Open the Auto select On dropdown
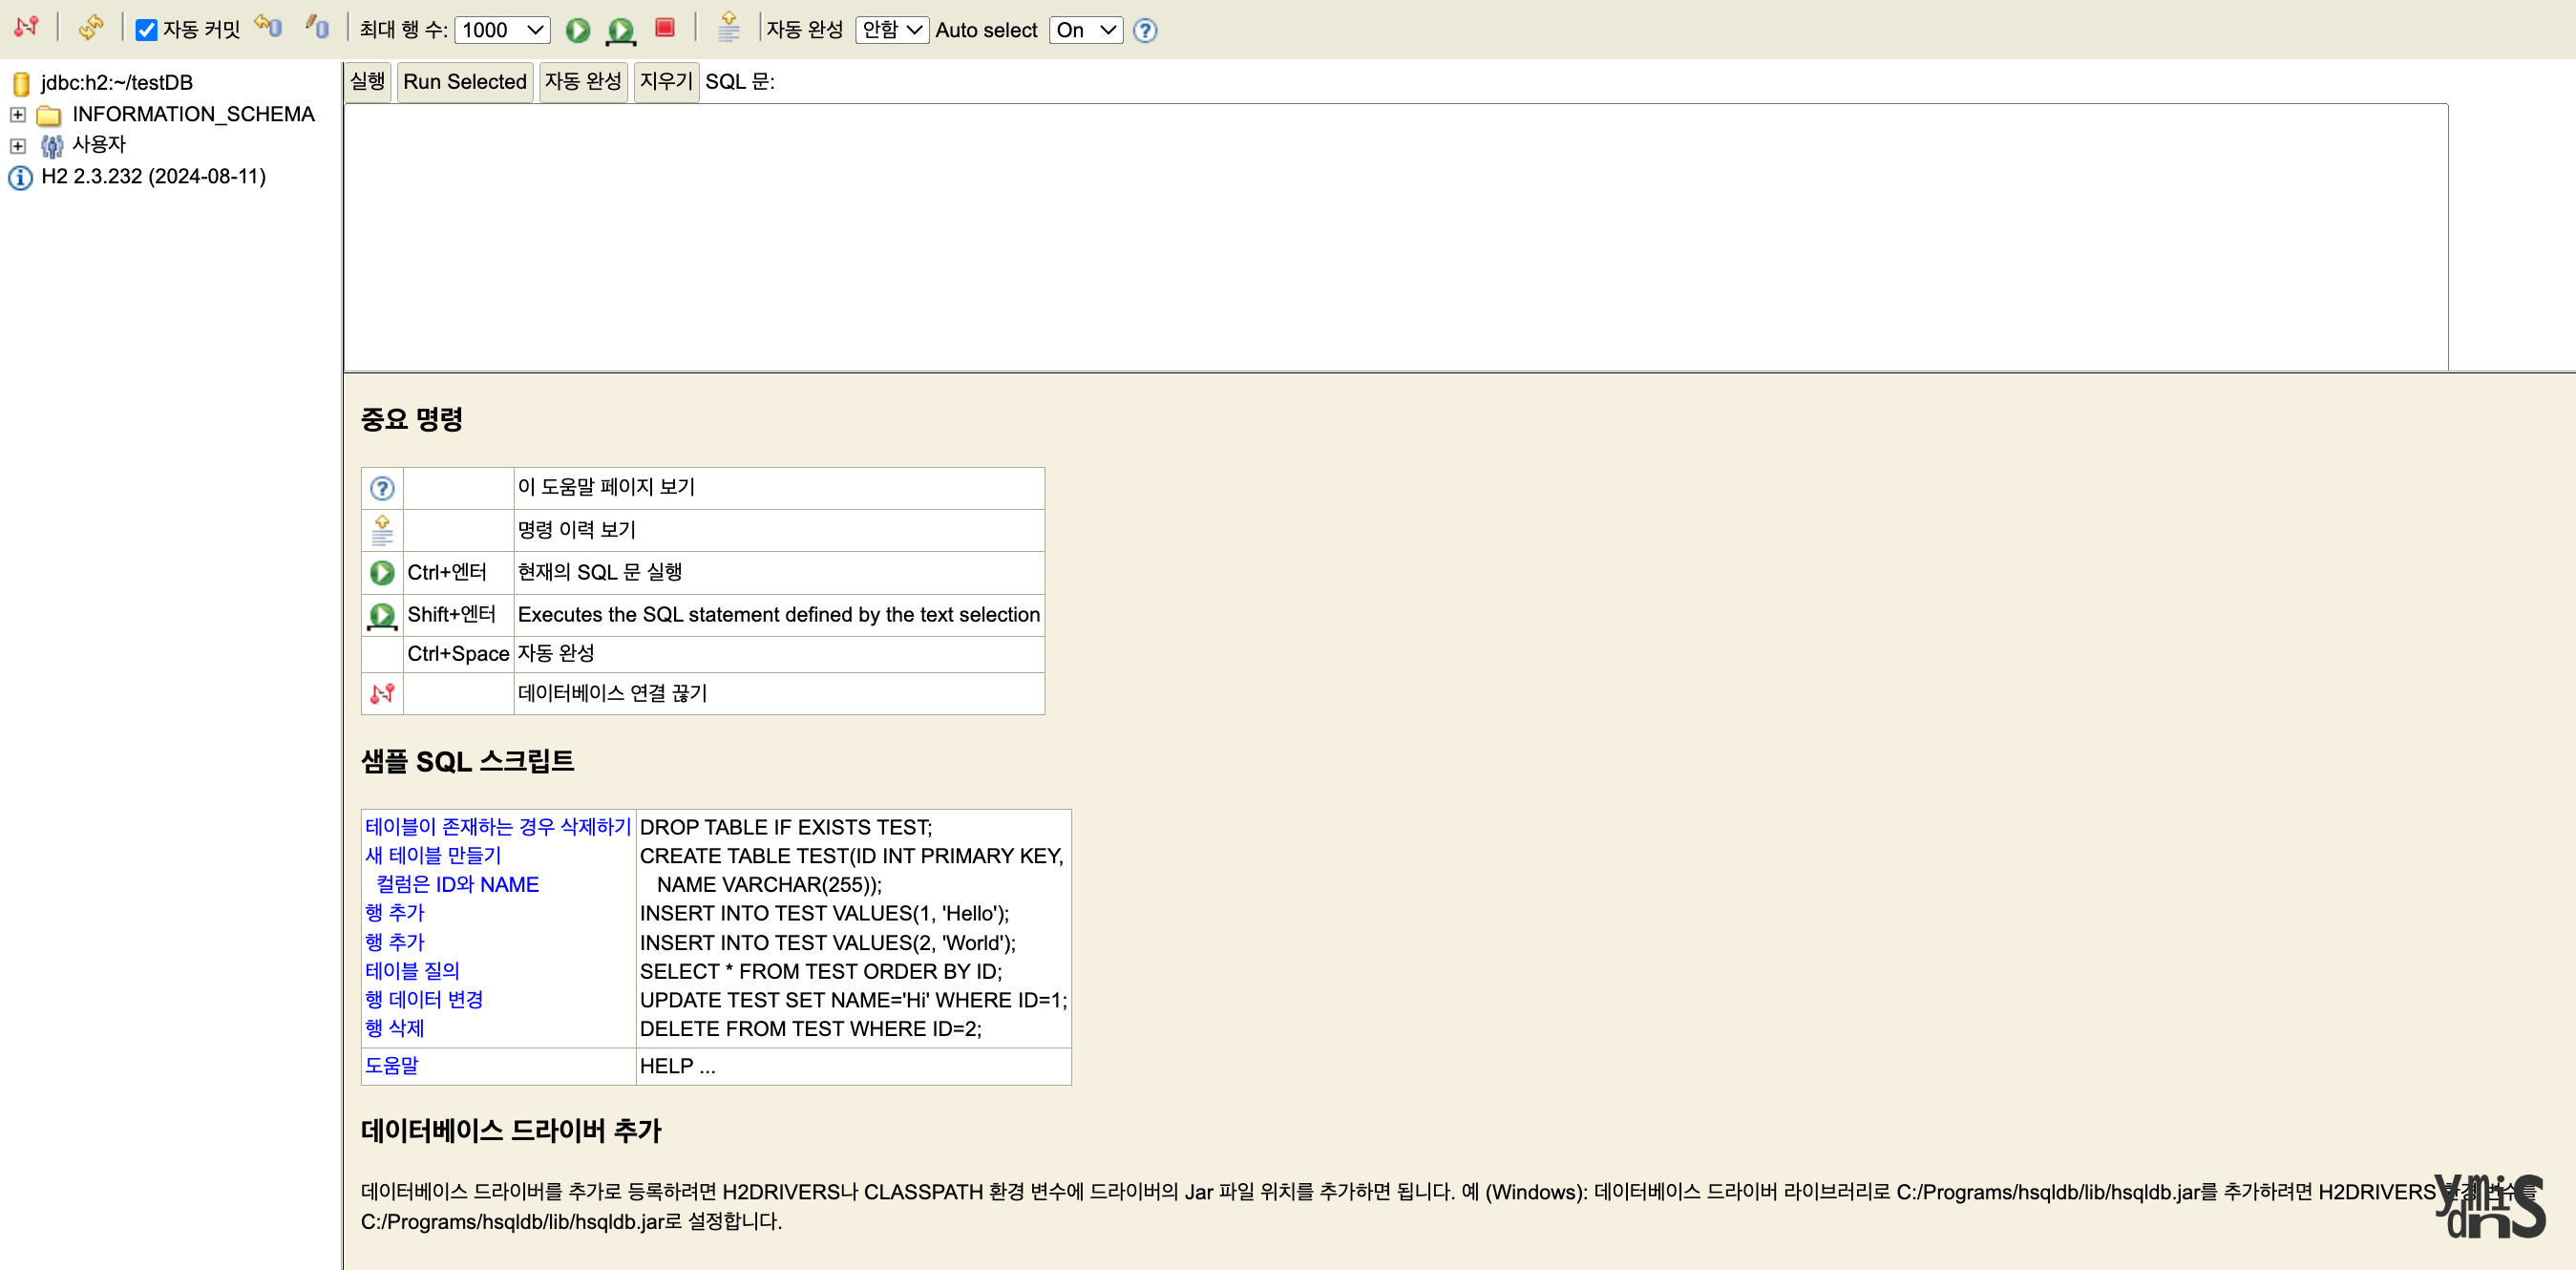The image size is (2576, 1270). point(1085,30)
